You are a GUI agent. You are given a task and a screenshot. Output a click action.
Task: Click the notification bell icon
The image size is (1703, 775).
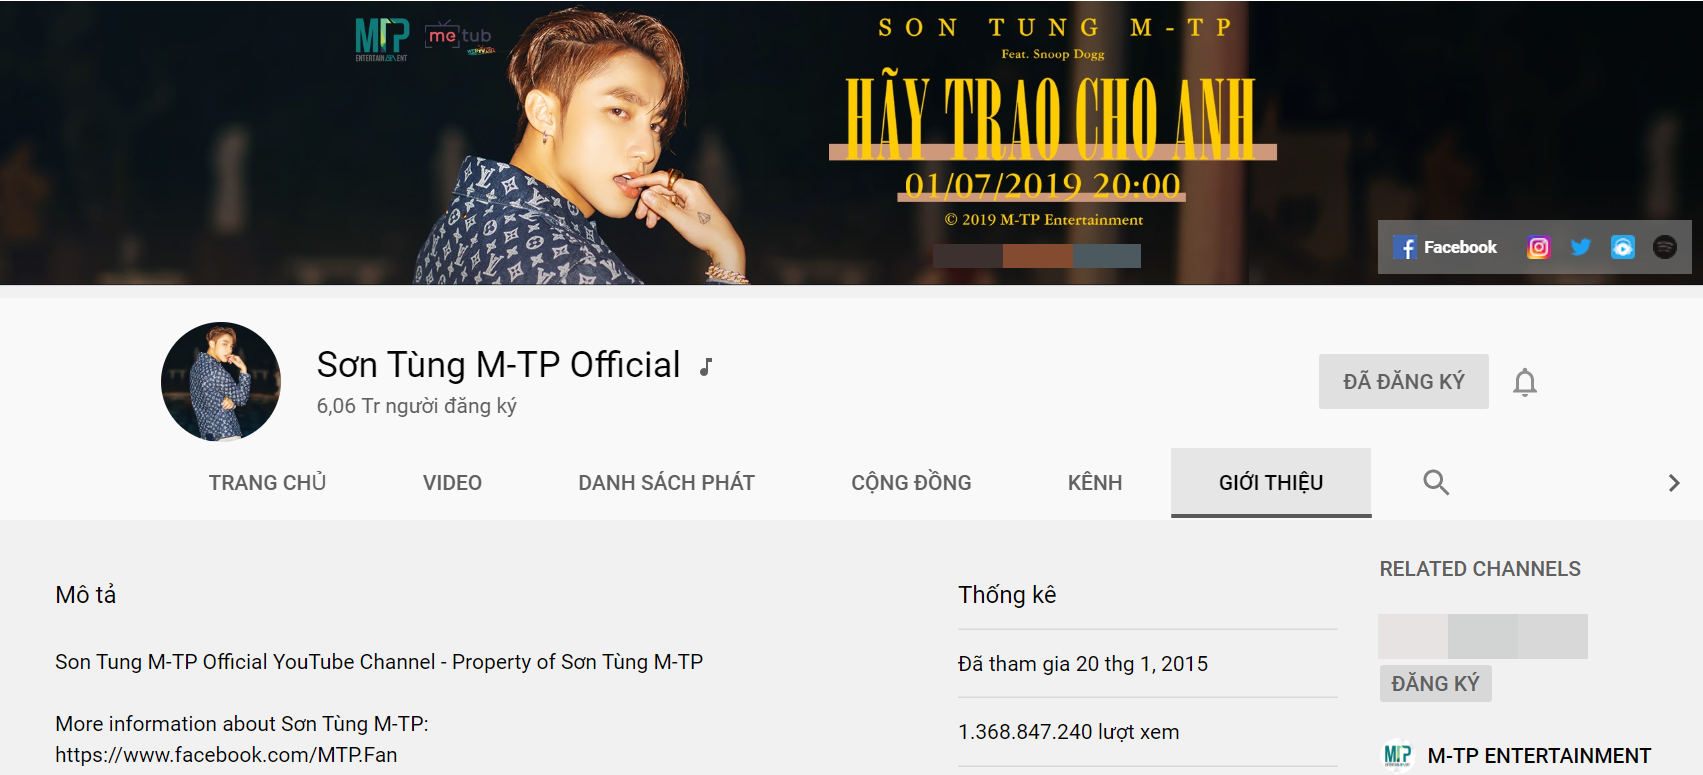(x=1525, y=382)
